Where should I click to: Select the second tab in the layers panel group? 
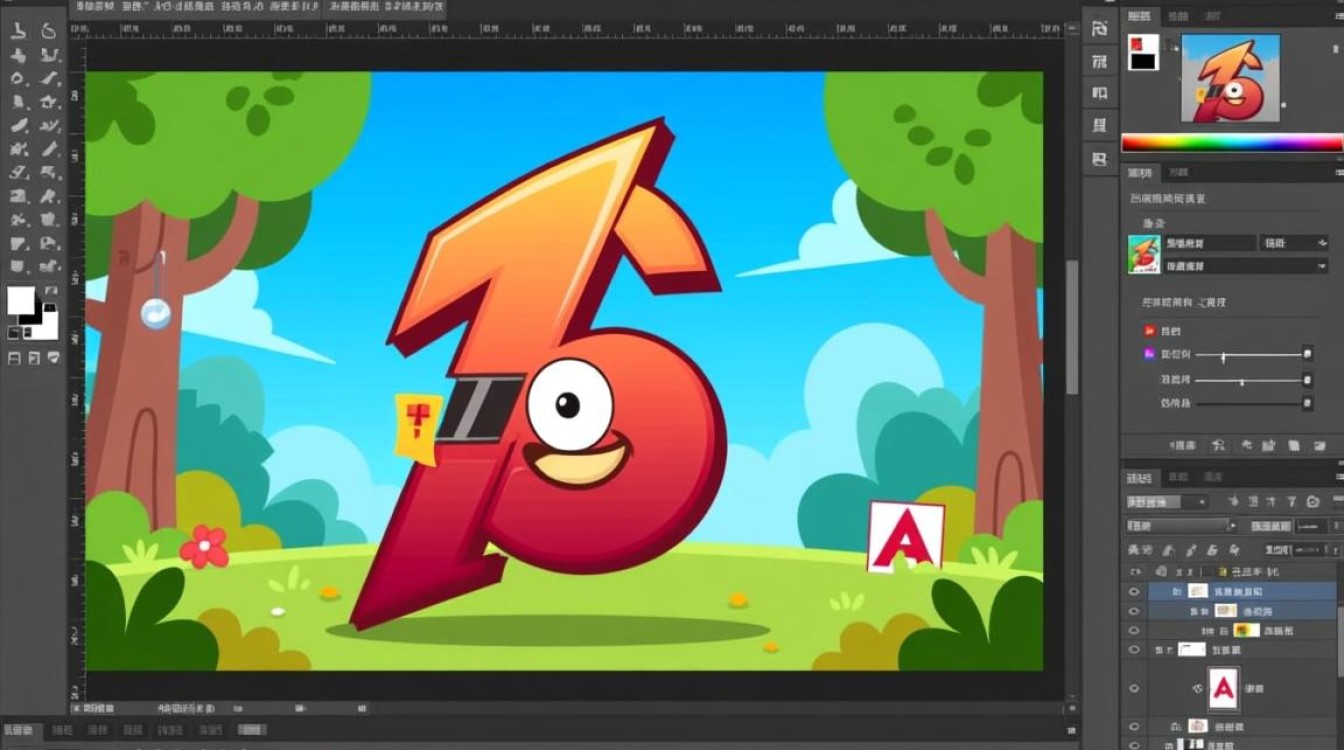point(1178,477)
